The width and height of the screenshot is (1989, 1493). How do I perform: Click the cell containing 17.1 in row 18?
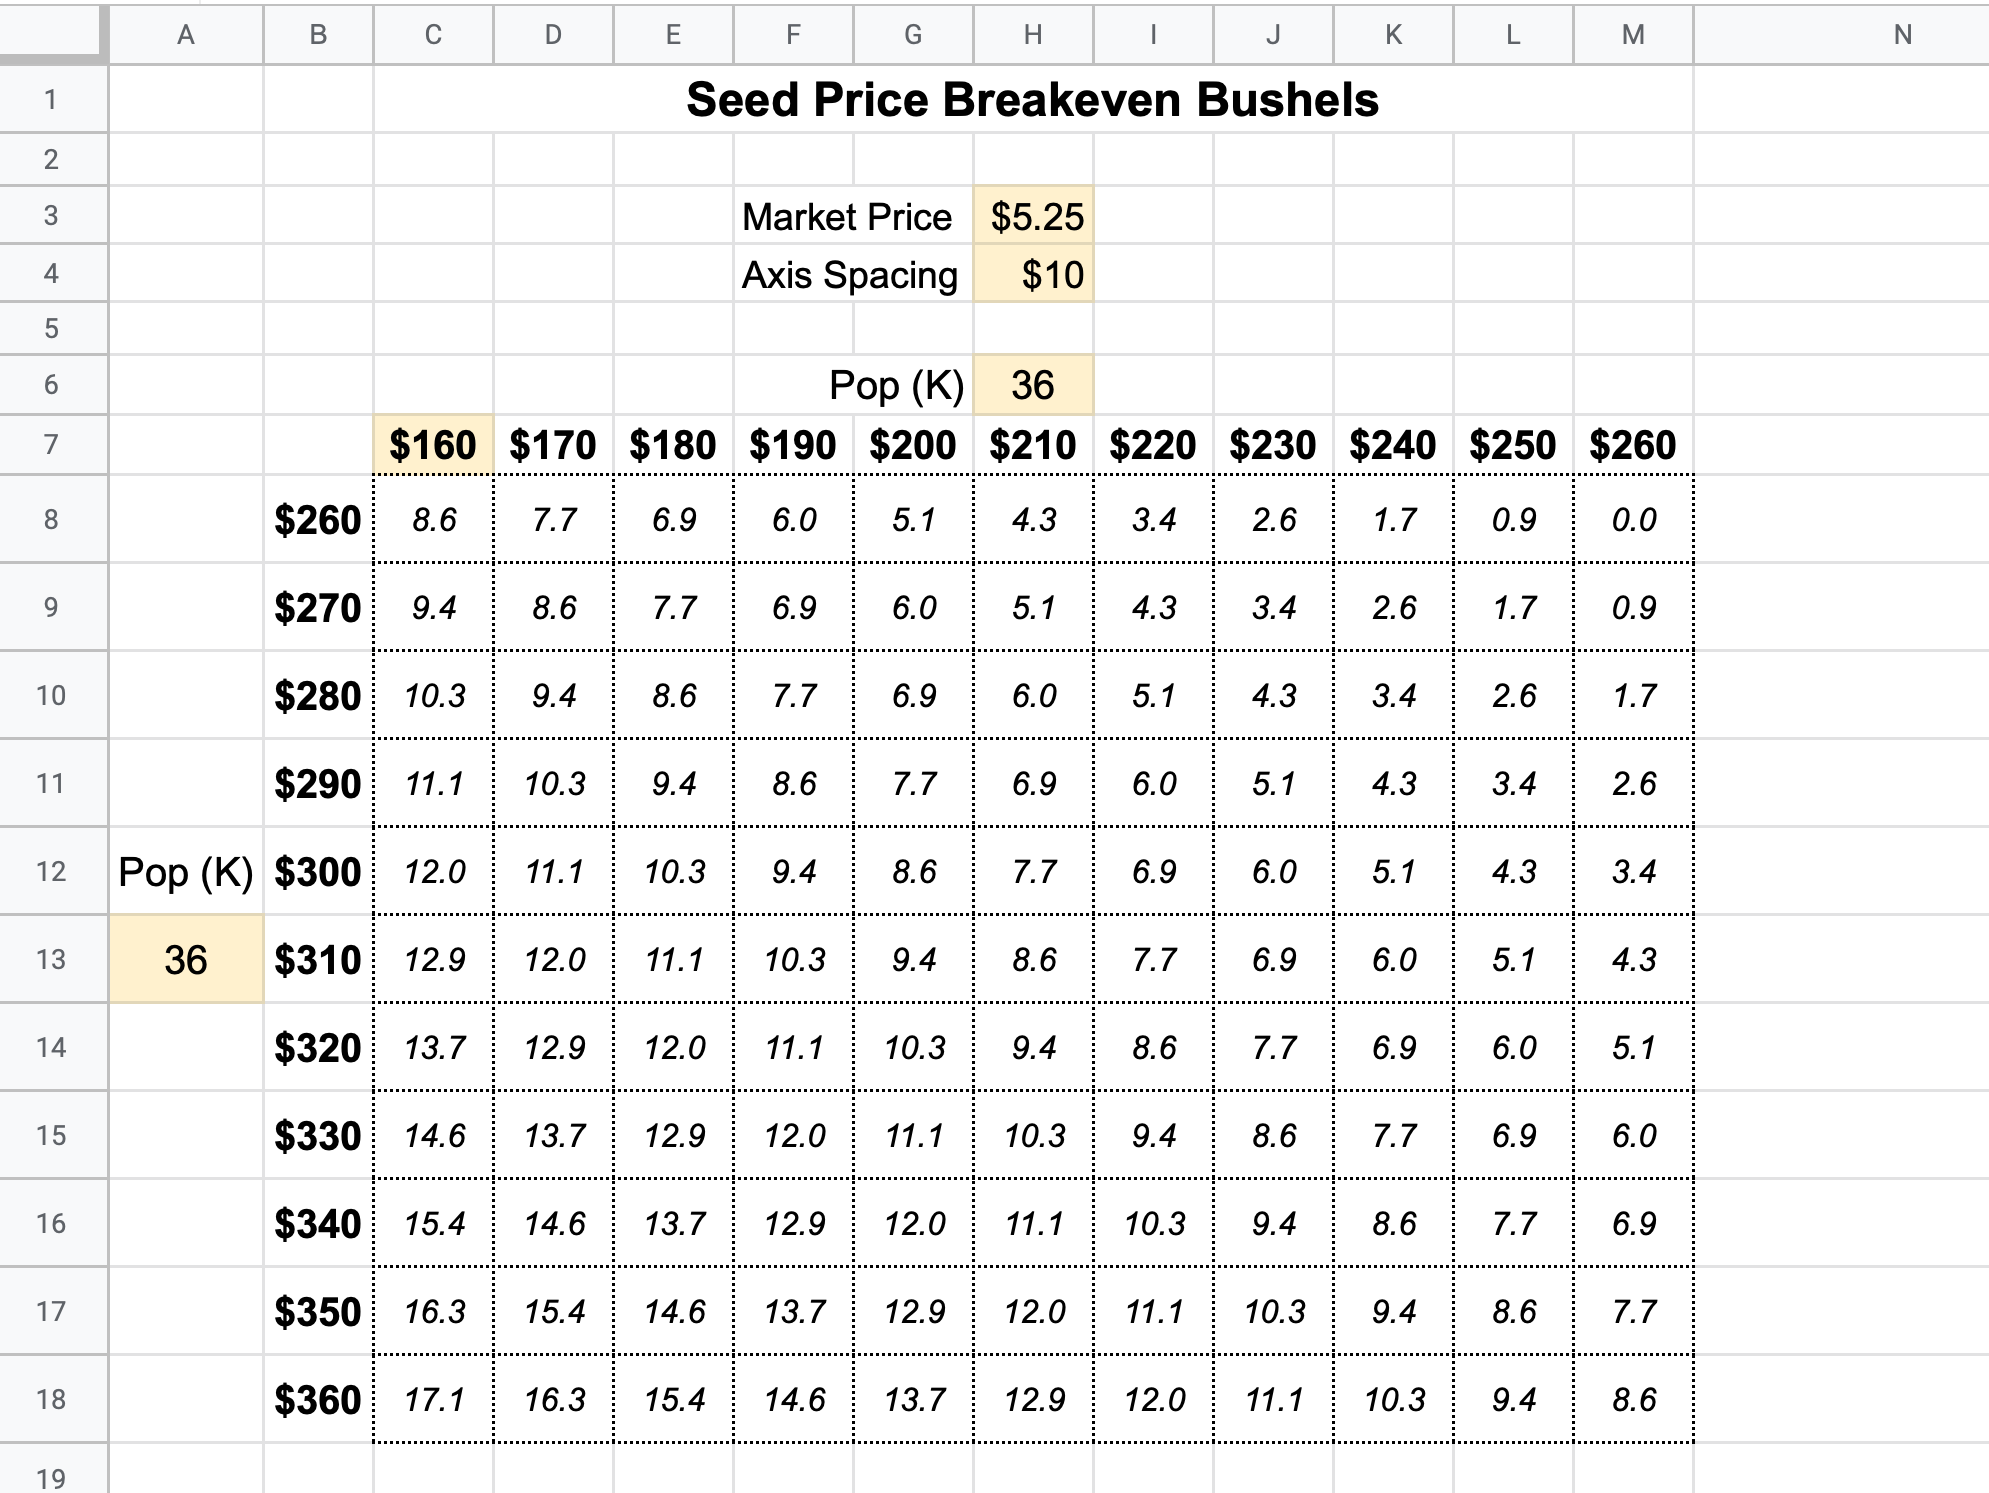[432, 1399]
